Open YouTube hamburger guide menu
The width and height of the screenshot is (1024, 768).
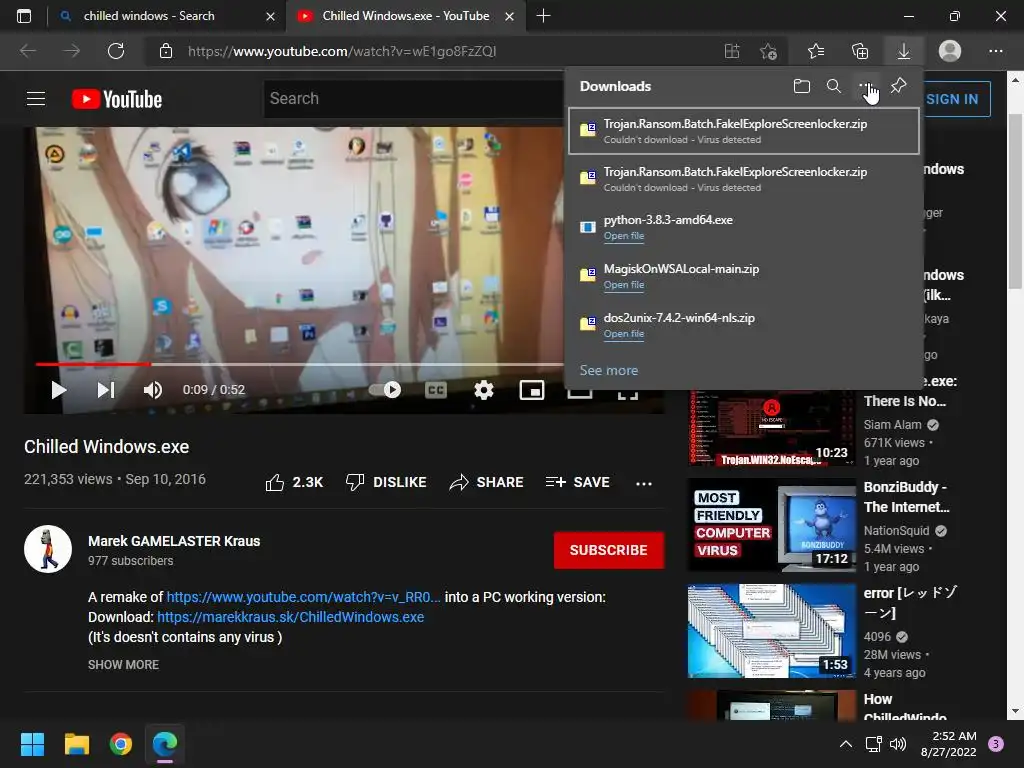point(36,99)
